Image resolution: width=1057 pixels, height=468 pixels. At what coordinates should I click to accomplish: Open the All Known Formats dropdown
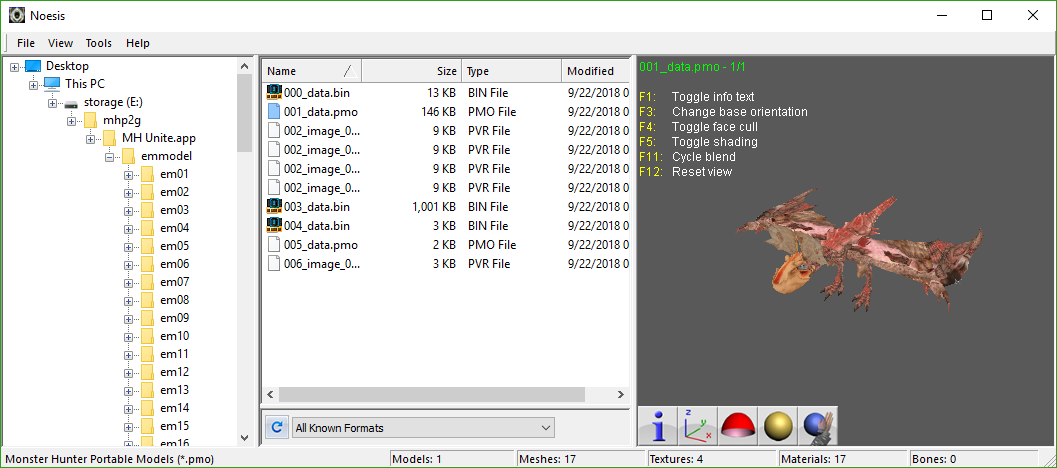pos(423,428)
